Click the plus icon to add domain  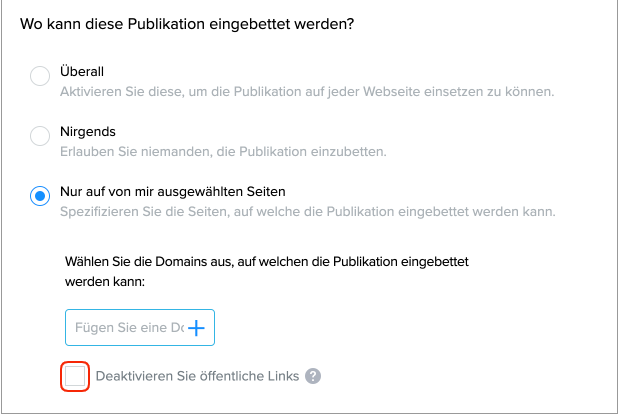tap(197, 327)
